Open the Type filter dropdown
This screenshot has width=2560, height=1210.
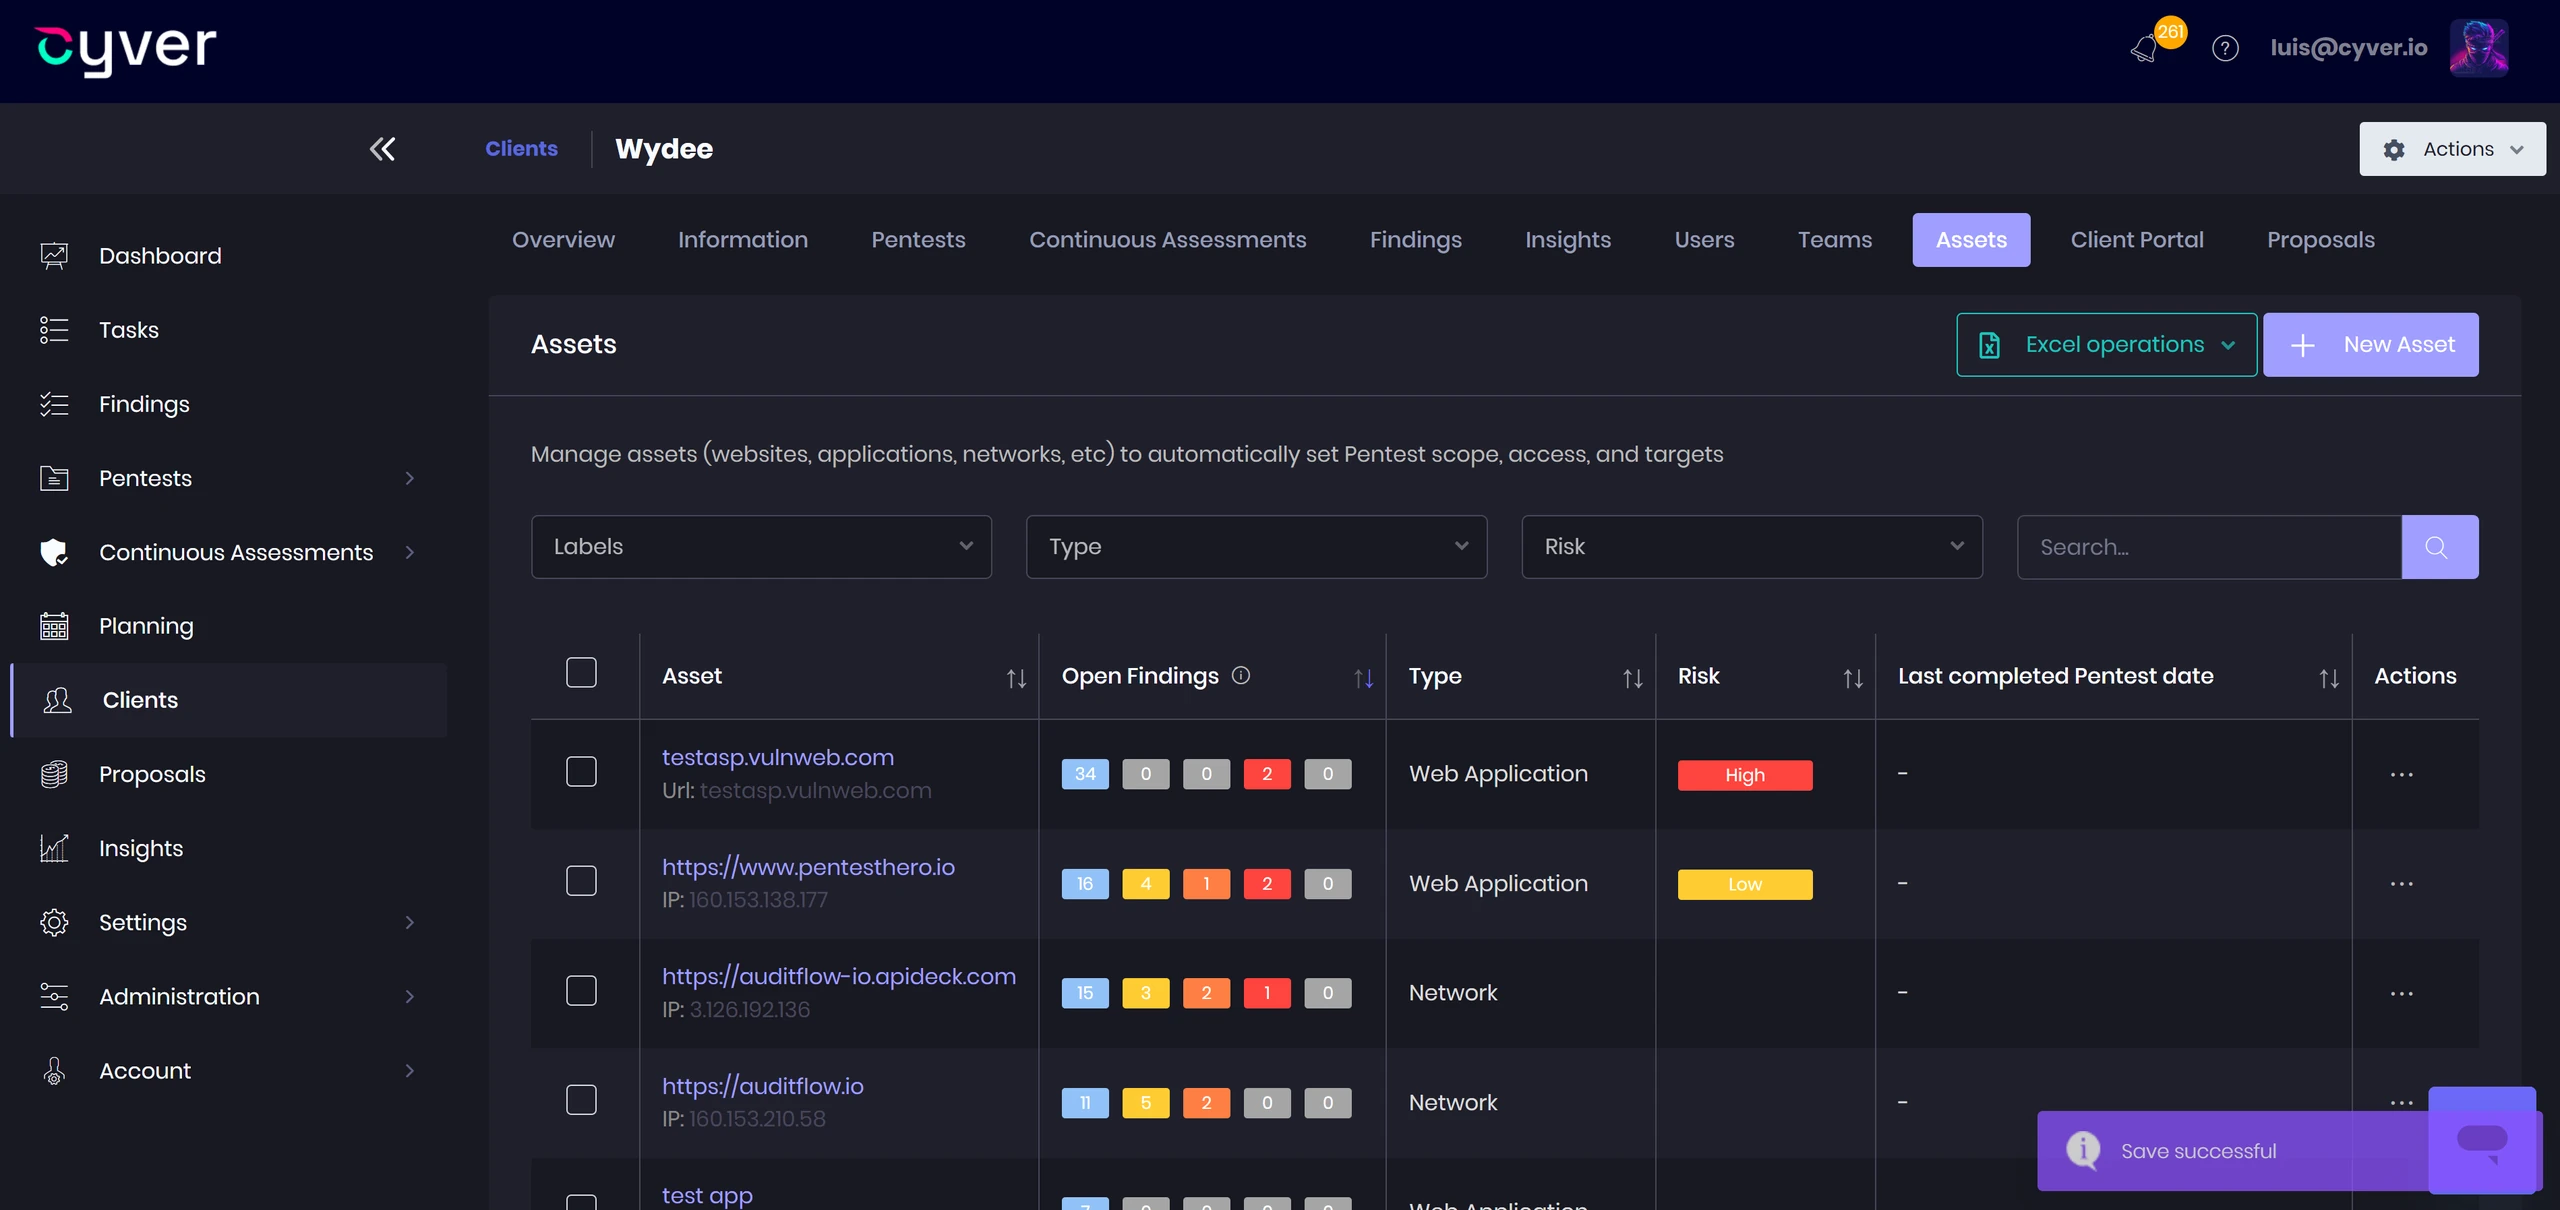(x=1256, y=547)
